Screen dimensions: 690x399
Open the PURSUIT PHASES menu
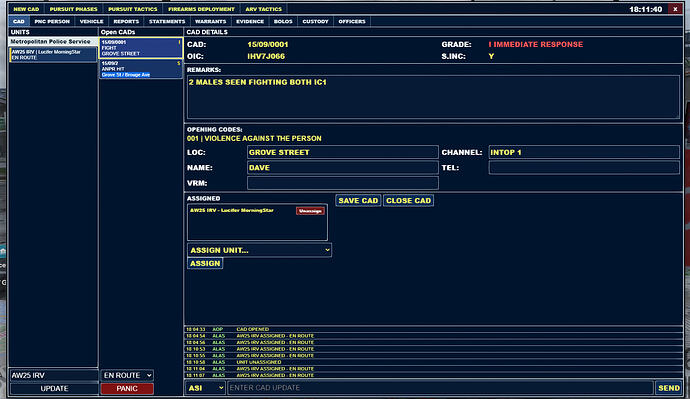[73, 9]
